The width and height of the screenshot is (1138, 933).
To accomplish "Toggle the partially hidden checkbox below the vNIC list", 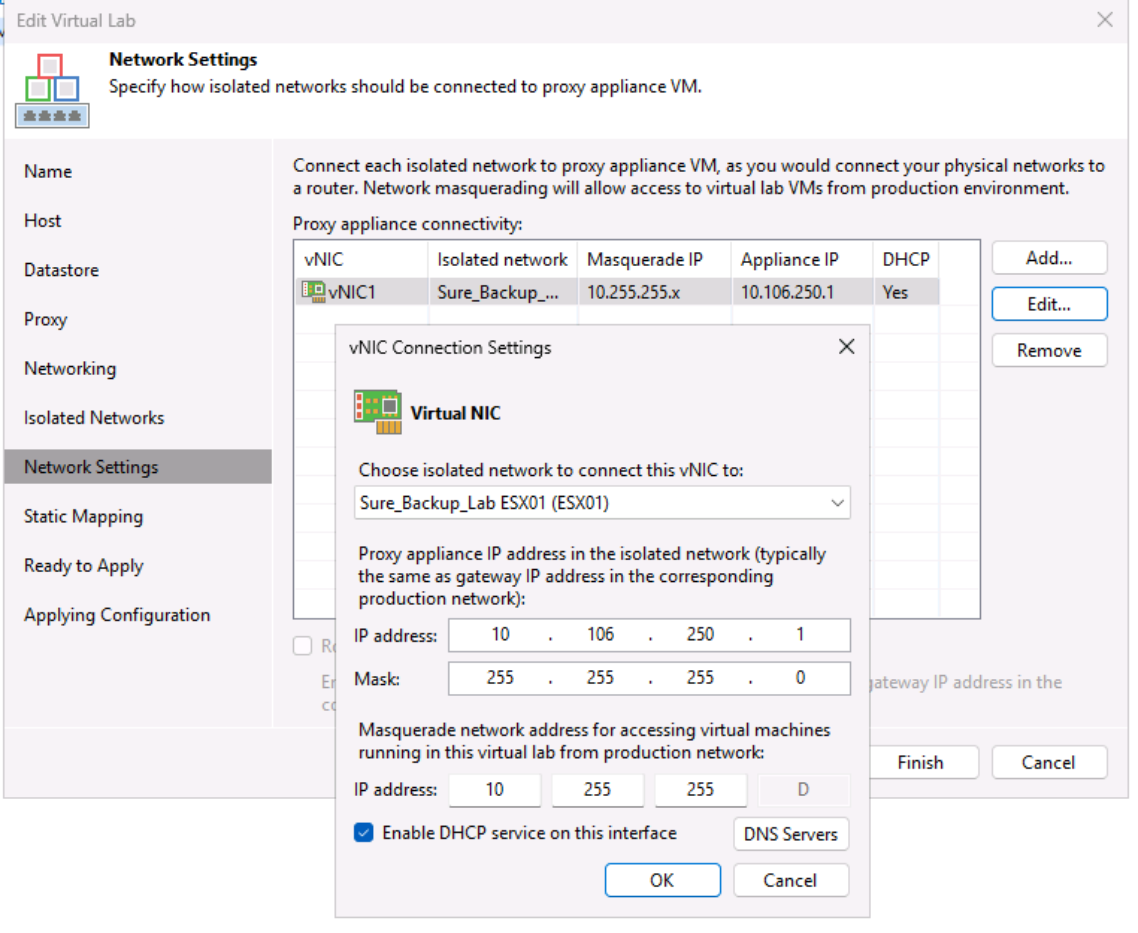I will (x=303, y=646).
